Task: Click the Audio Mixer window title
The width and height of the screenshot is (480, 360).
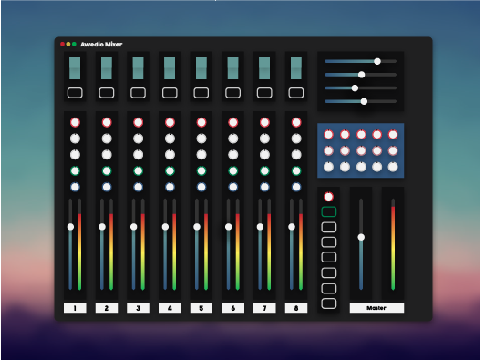Action: coord(101,44)
